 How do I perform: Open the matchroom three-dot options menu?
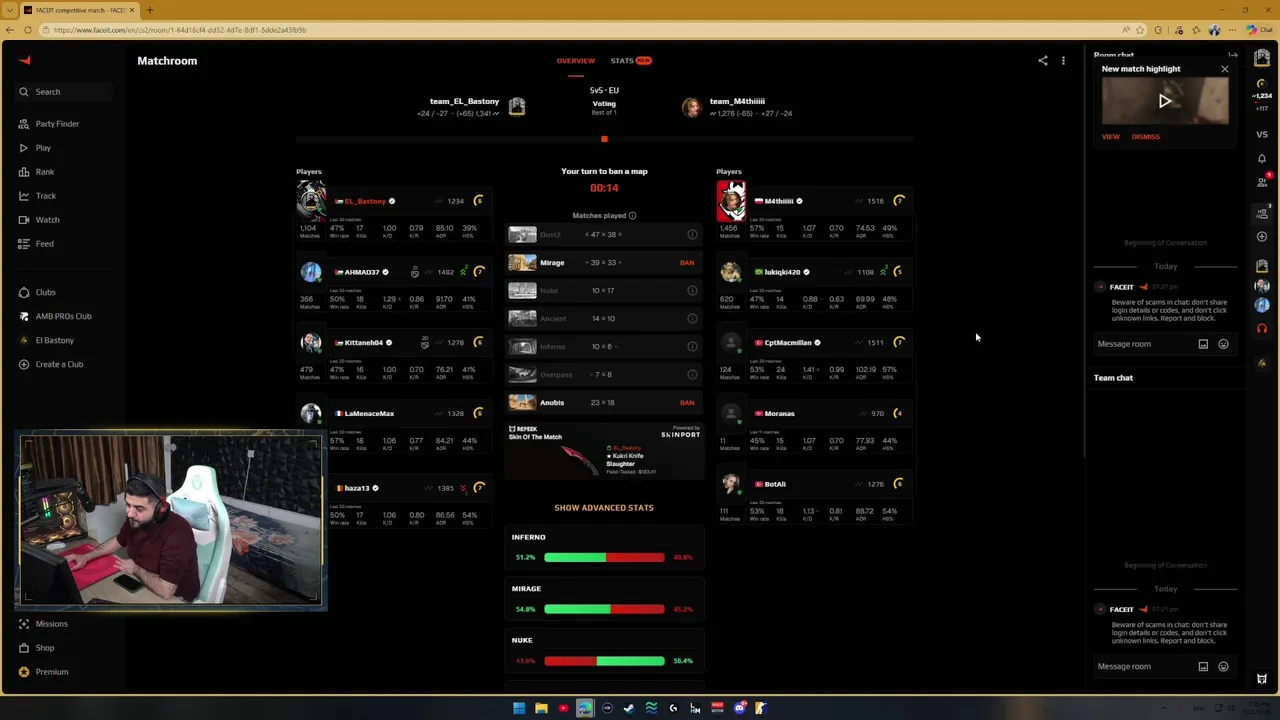coord(1063,61)
